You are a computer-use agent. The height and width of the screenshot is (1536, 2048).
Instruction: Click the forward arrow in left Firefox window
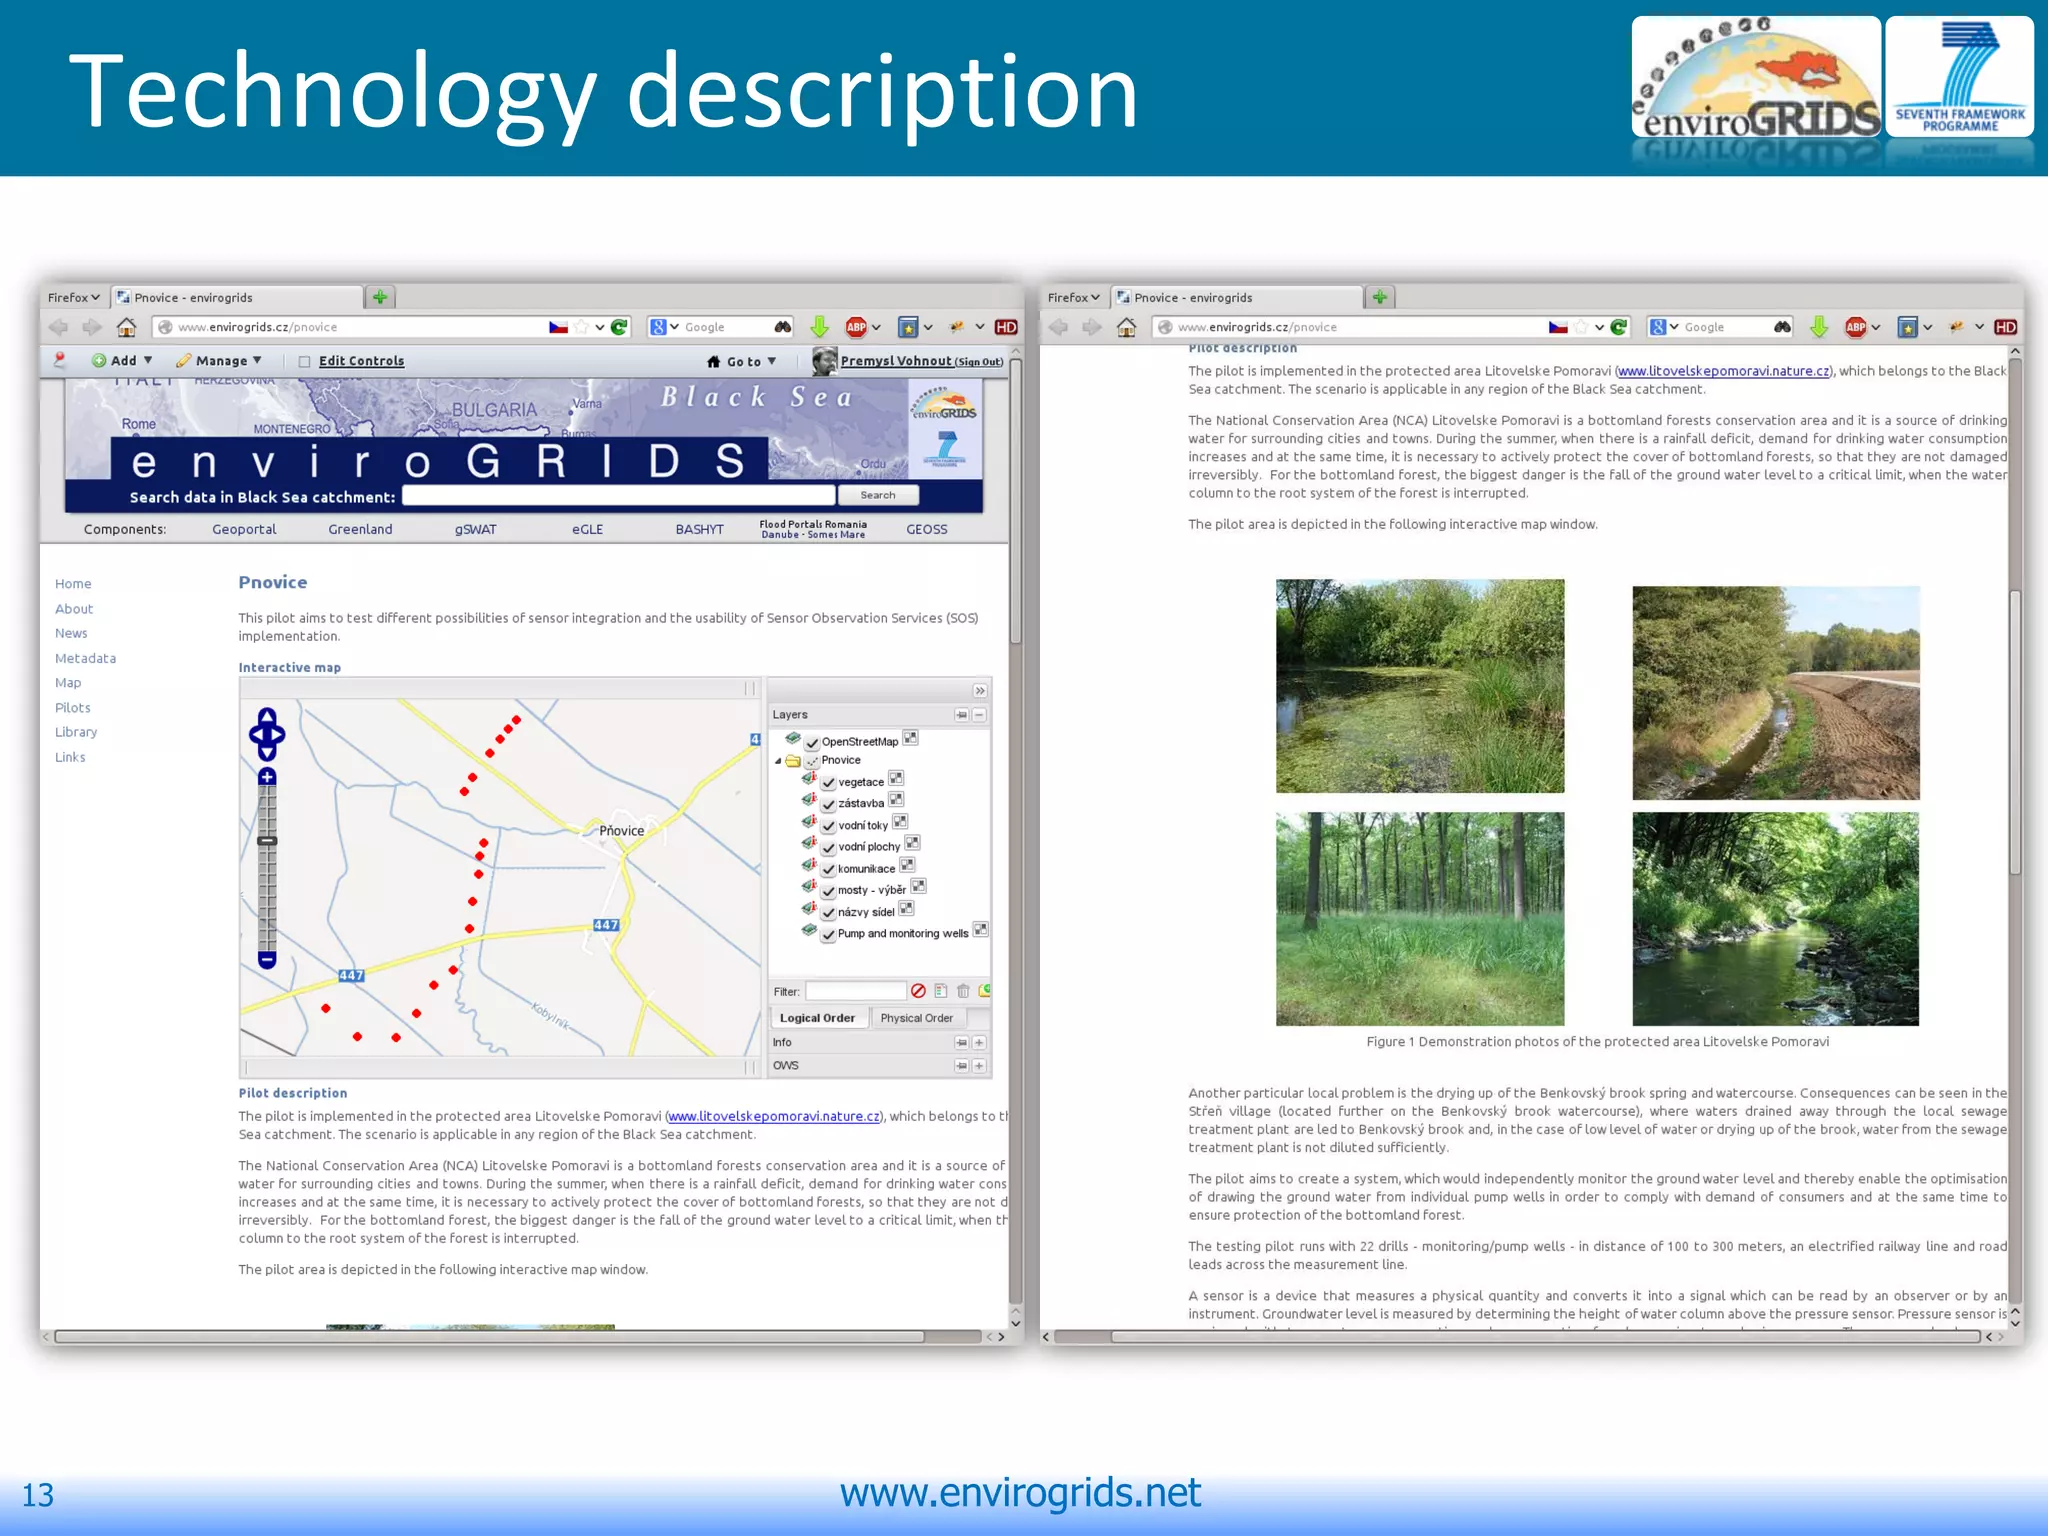[92, 327]
